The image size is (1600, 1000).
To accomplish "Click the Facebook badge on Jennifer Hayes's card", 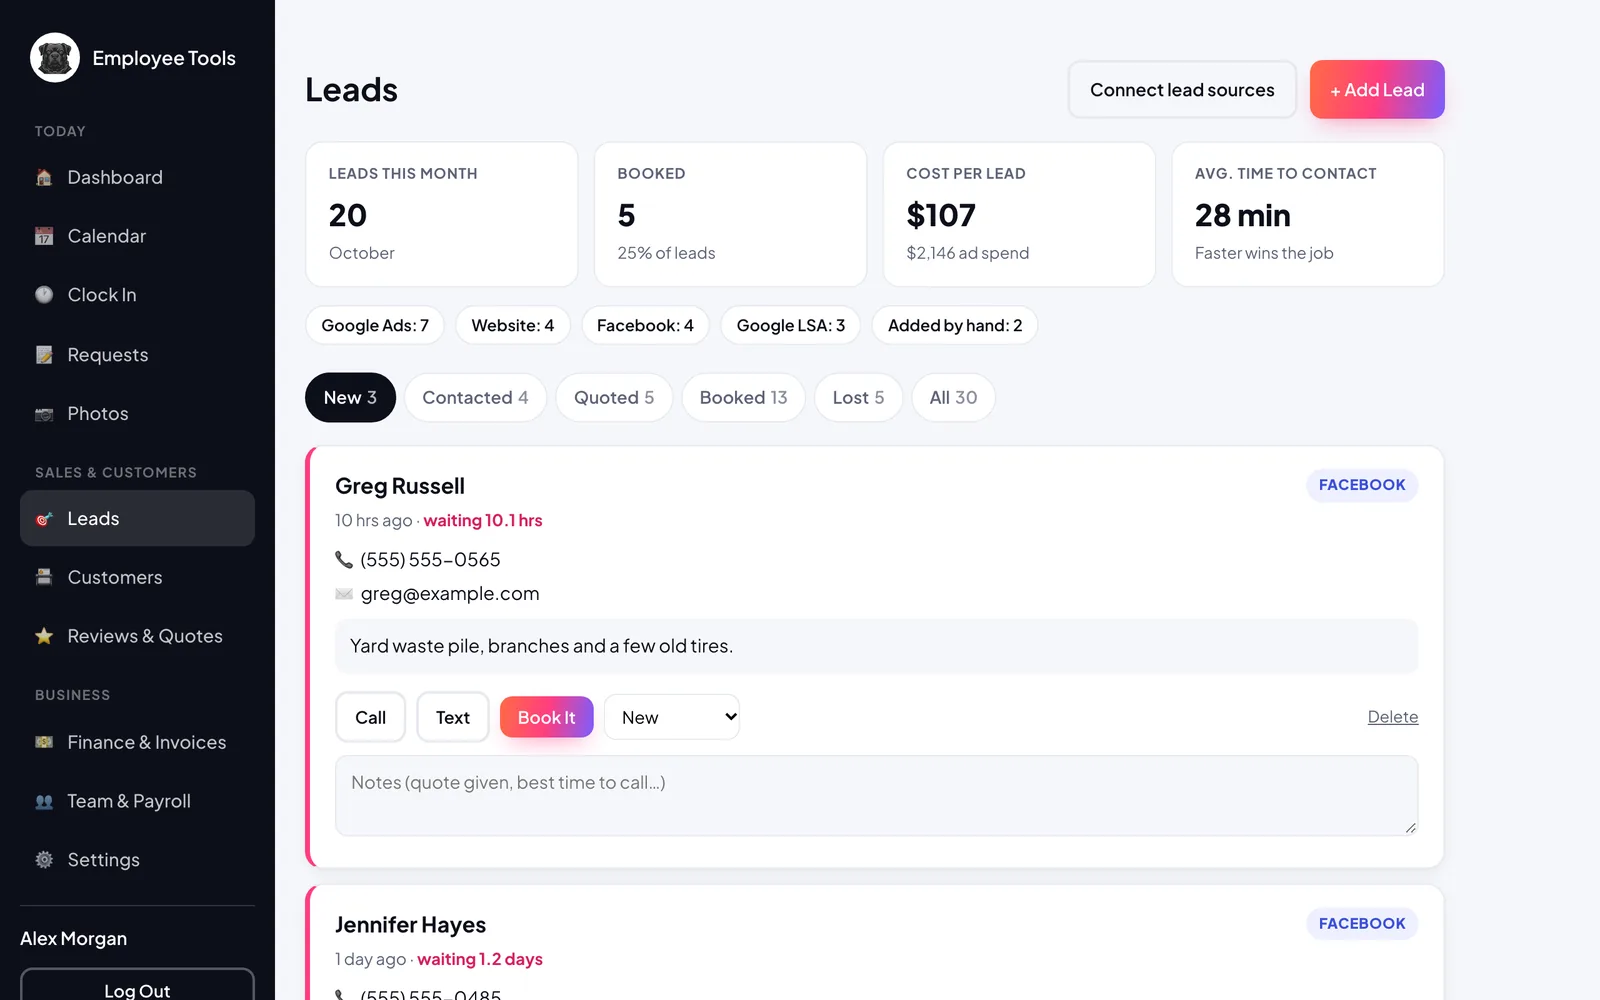I will tap(1362, 924).
